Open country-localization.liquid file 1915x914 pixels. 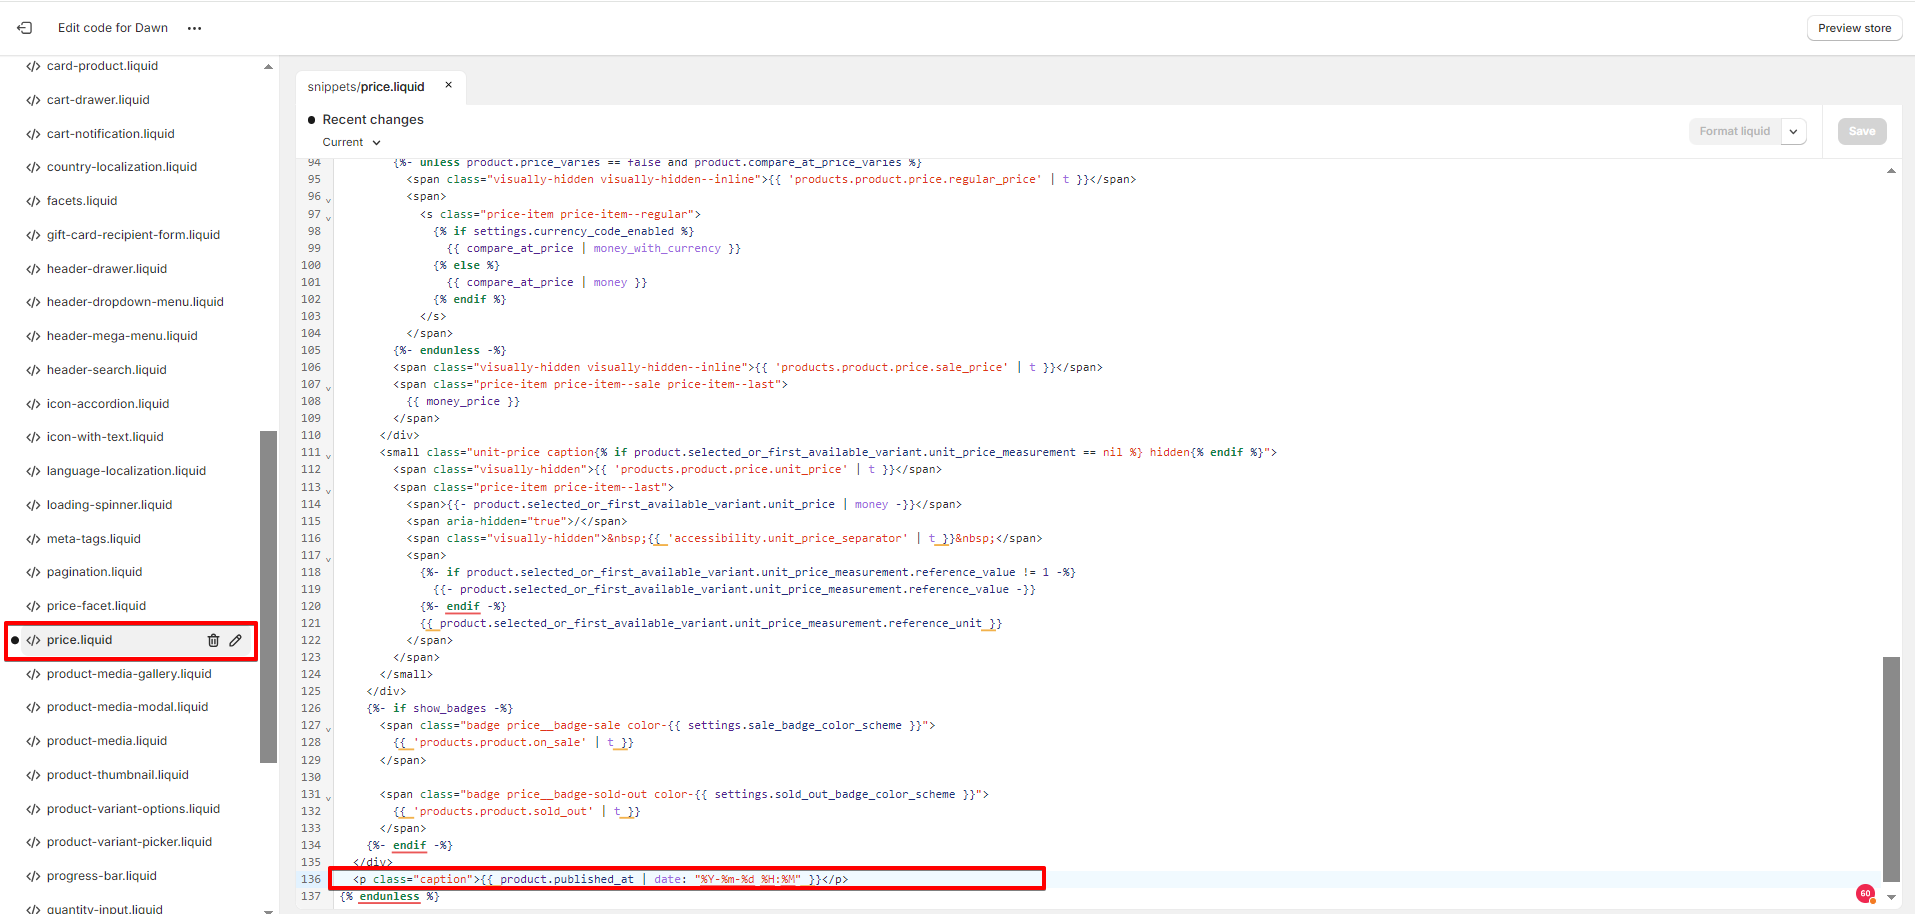pyautogui.click(x=122, y=167)
